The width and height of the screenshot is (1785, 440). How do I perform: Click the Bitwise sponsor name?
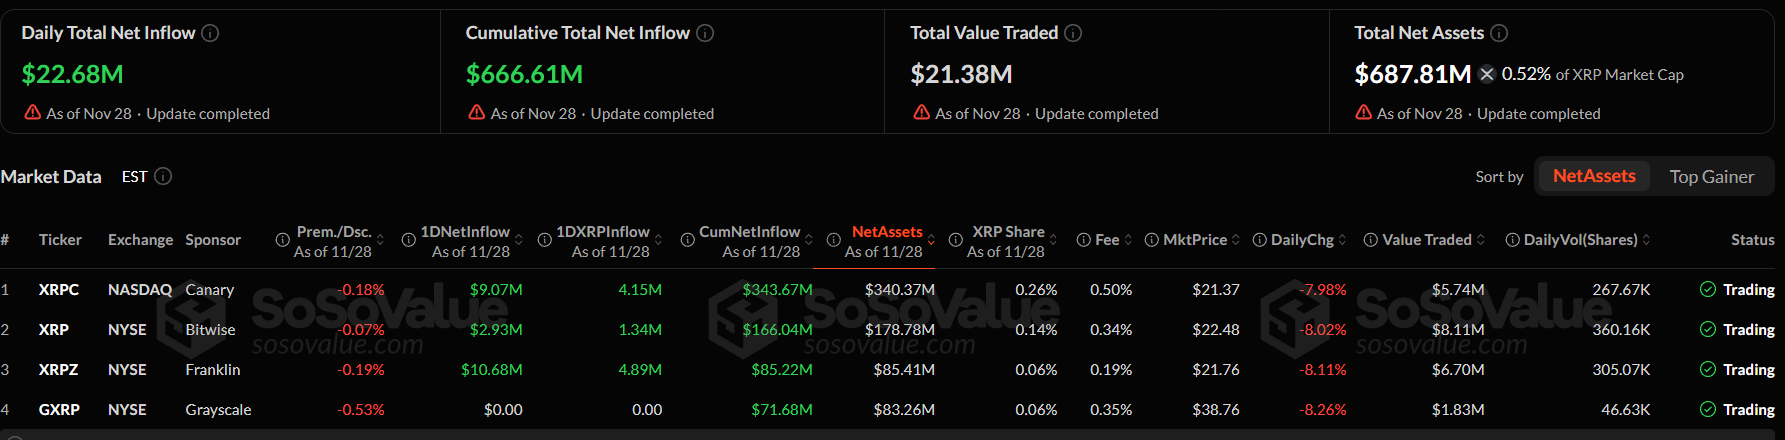point(210,330)
